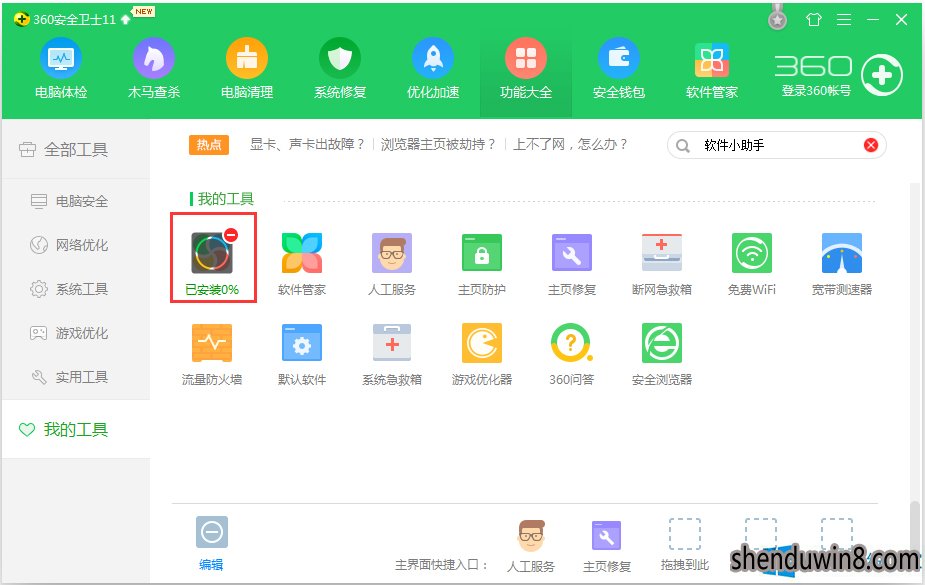Select 实用工具 category in sidebar
Image resolution: width=925 pixels, height=585 pixels.
(76, 377)
